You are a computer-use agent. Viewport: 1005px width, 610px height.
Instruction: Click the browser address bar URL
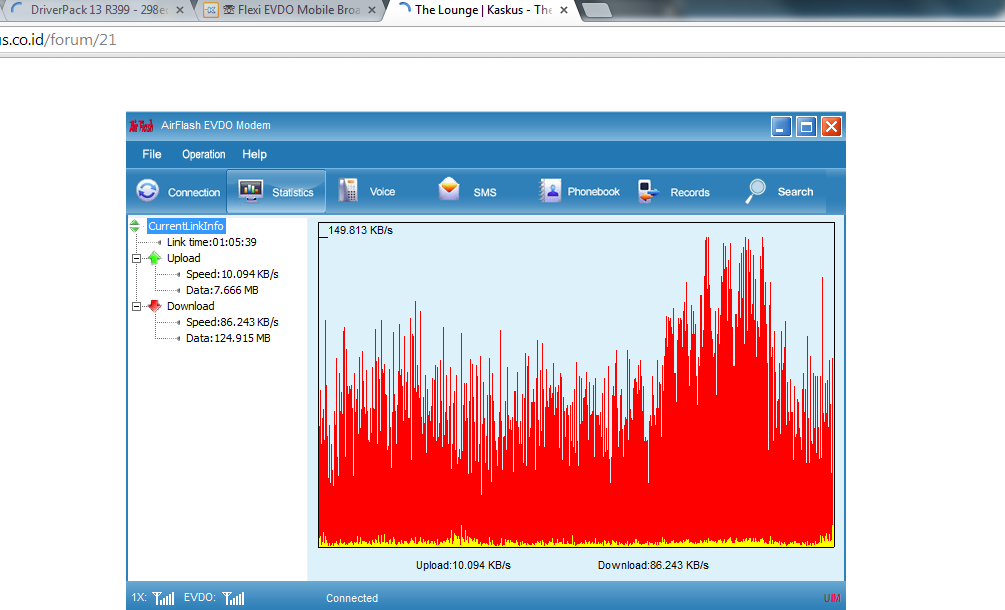point(58,40)
